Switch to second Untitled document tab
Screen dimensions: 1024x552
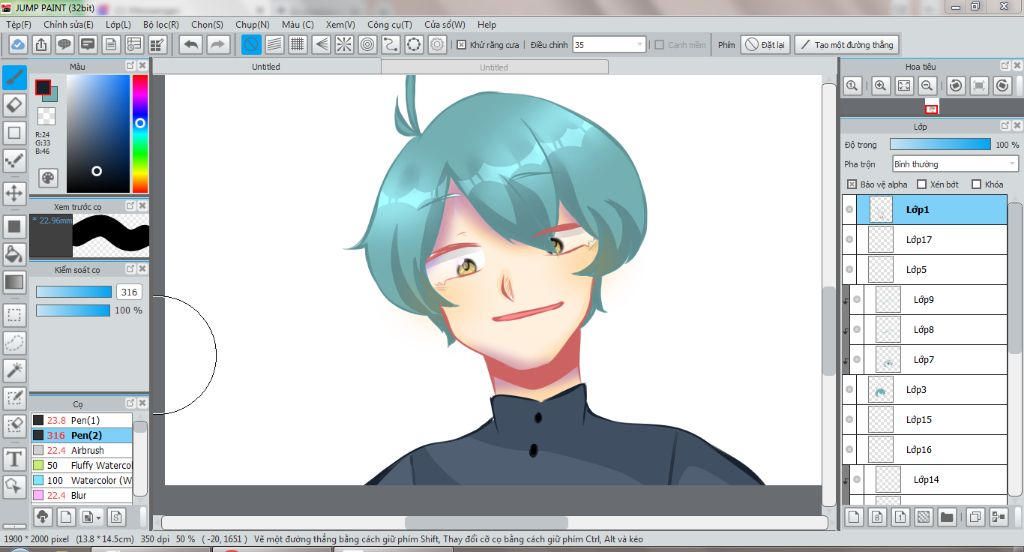[x=494, y=67]
